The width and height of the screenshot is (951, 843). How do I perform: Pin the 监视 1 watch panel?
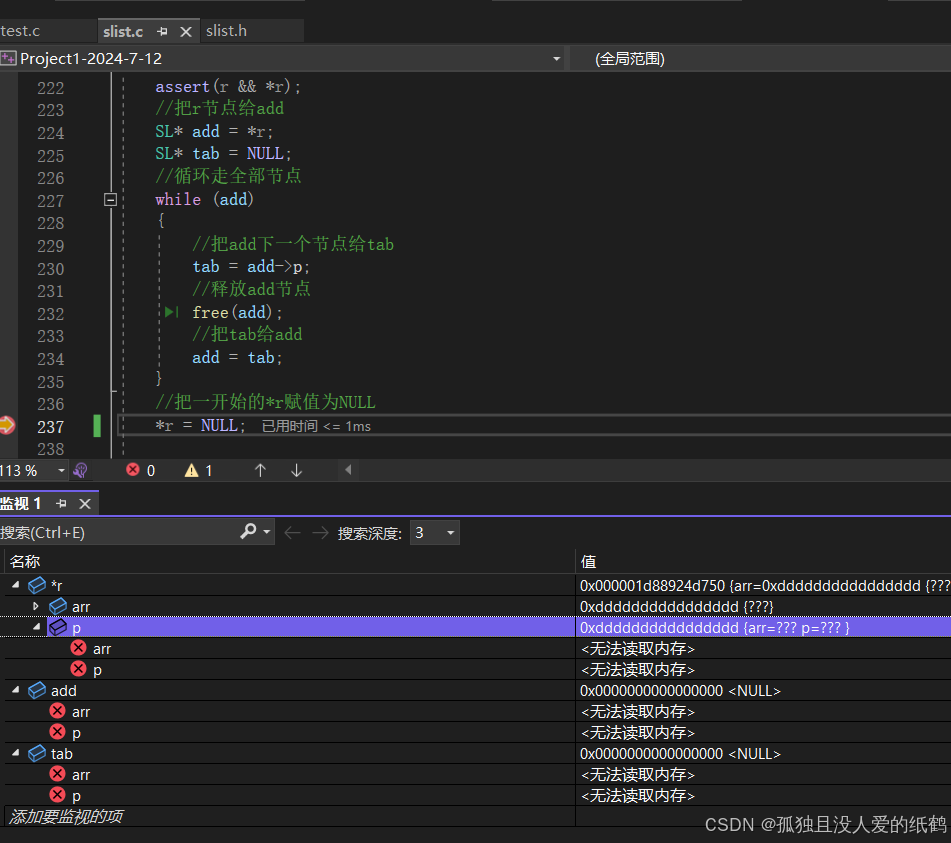pyautogui.click(x=61, y=503)
